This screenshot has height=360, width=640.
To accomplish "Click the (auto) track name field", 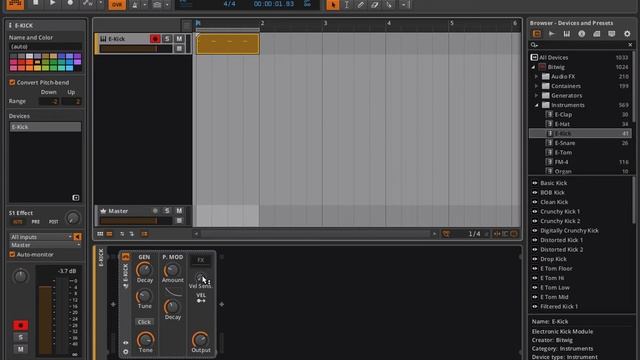I will point(45,47).
